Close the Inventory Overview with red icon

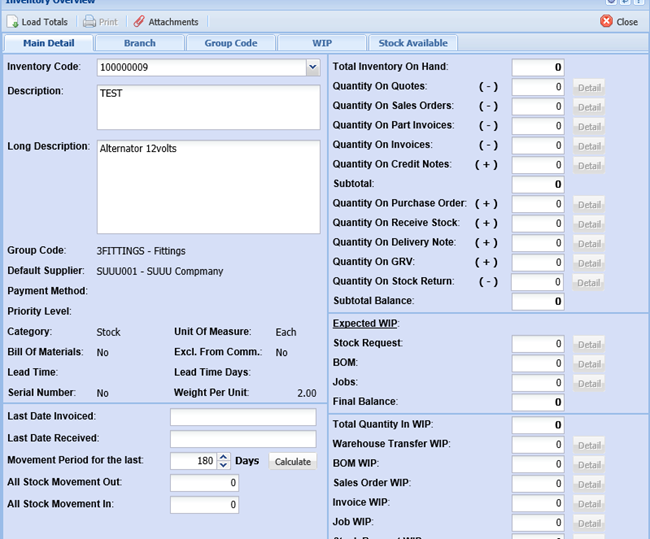tap(606, 22)
